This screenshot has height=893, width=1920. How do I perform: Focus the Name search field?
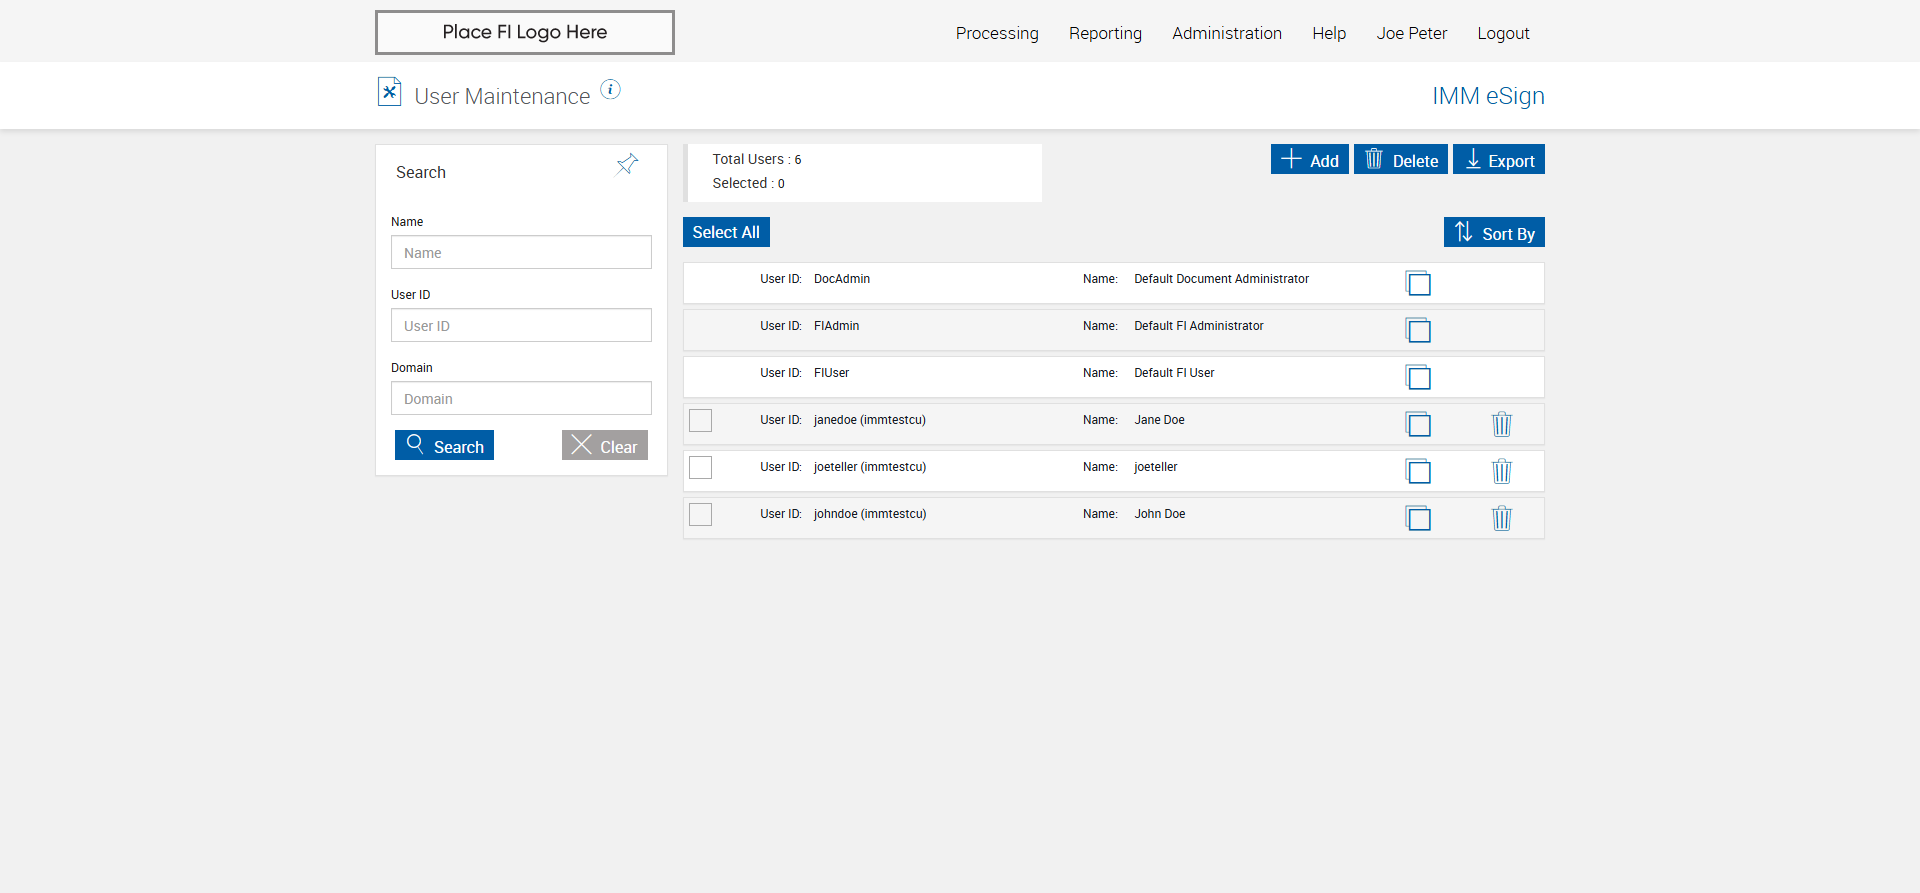[521, 252]
